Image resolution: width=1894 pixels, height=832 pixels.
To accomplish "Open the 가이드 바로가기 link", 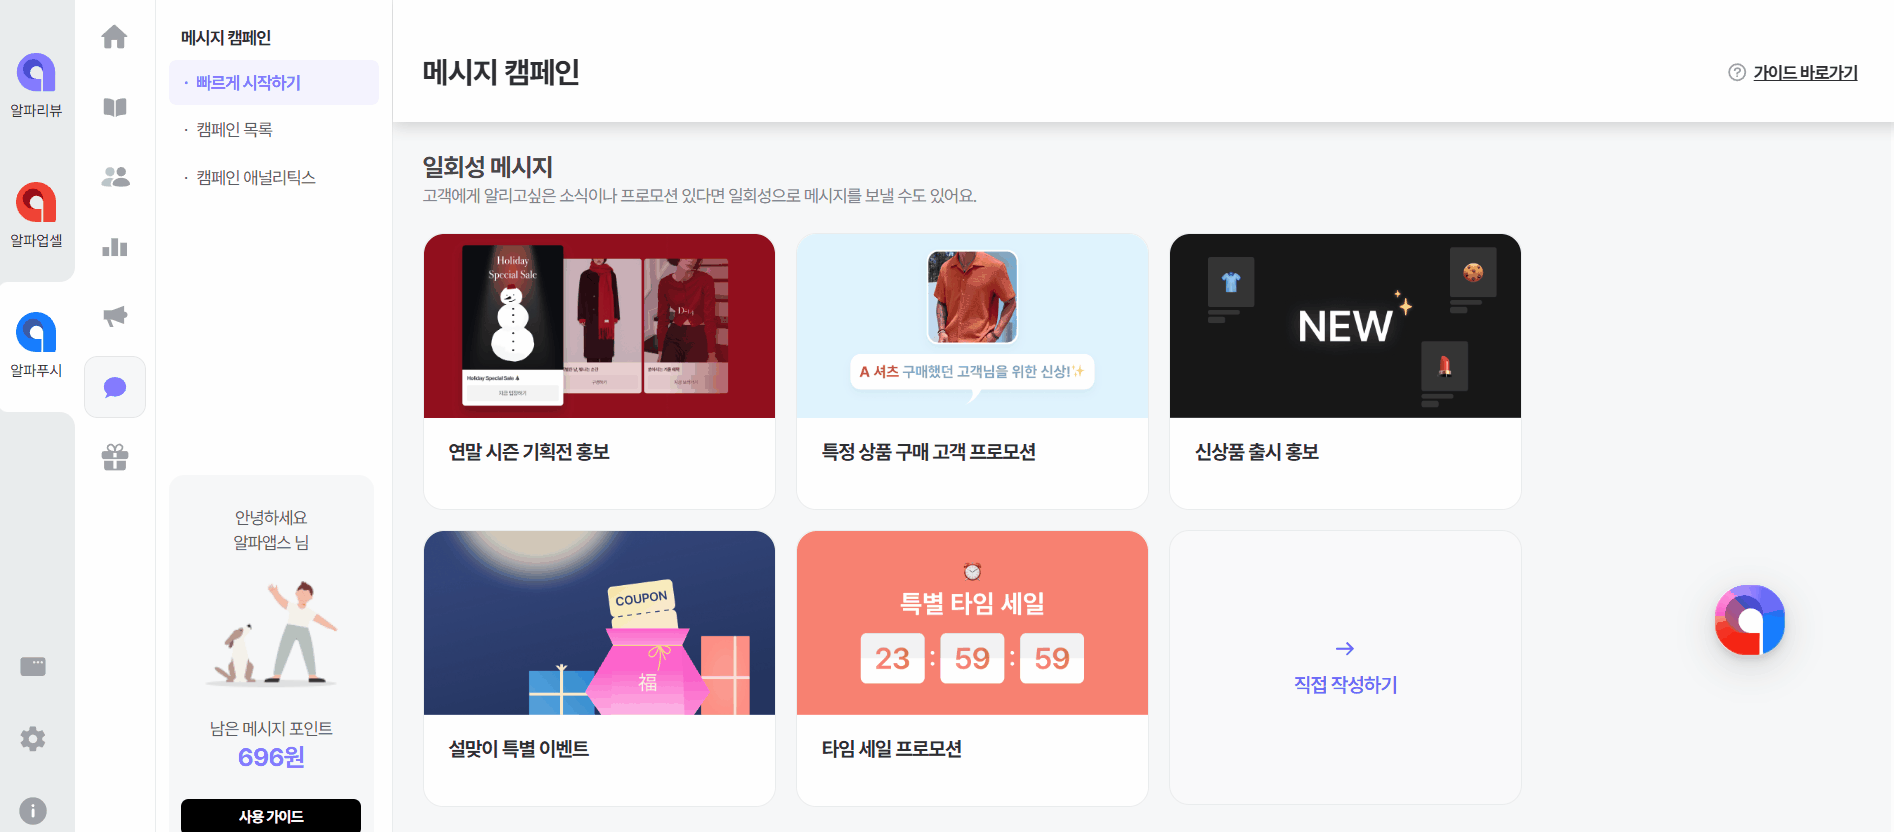I will (1805, 72).
